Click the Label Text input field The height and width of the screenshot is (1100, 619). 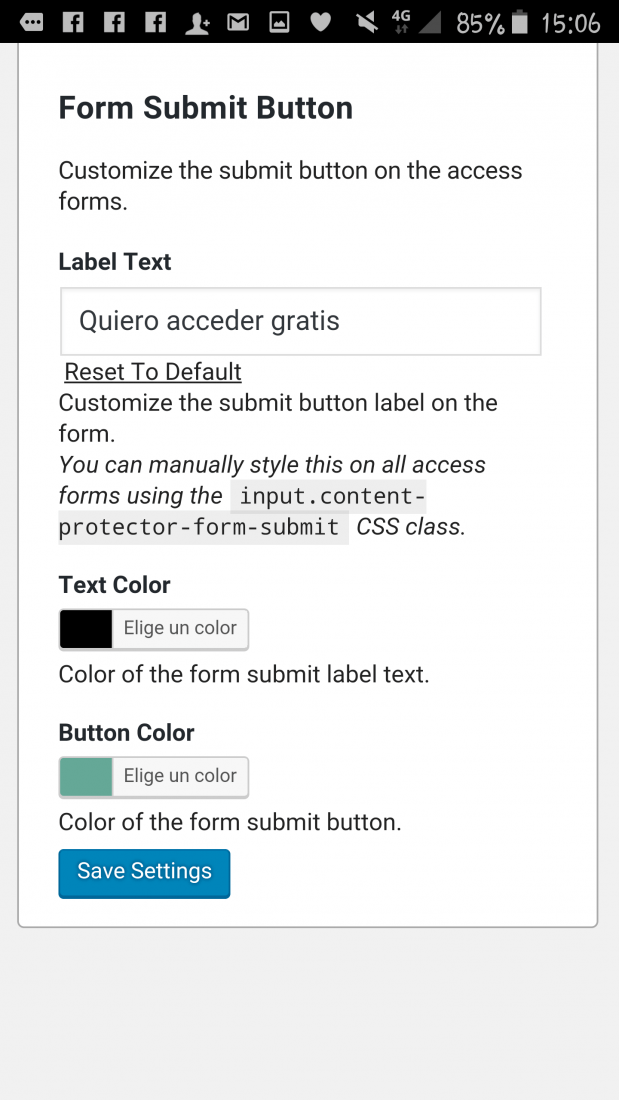[300, 321]
